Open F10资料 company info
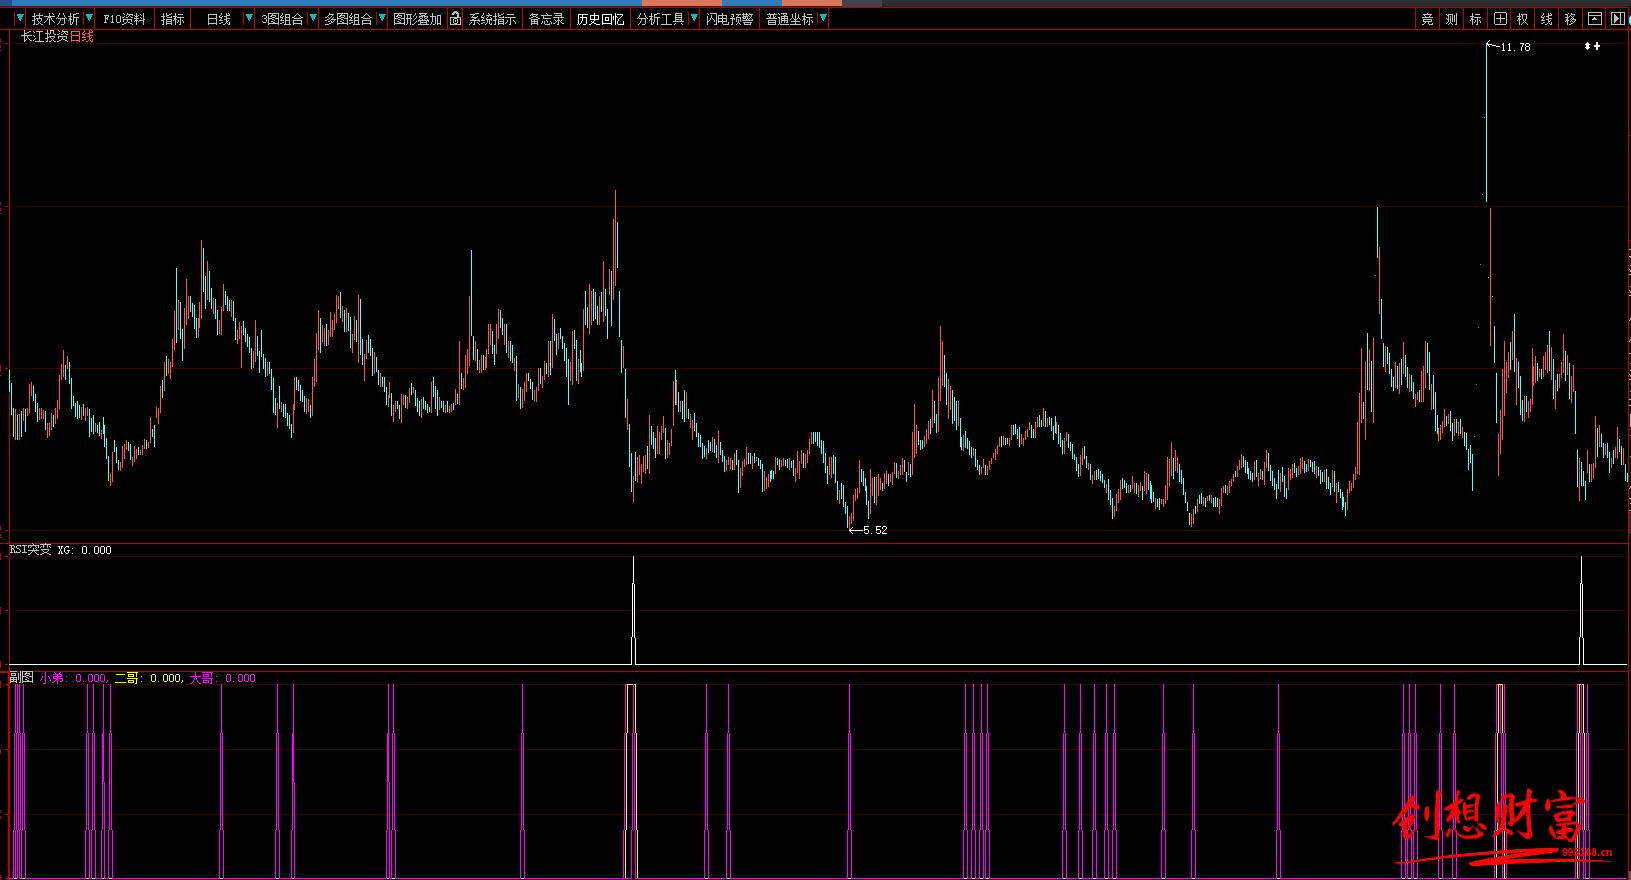 125,19
